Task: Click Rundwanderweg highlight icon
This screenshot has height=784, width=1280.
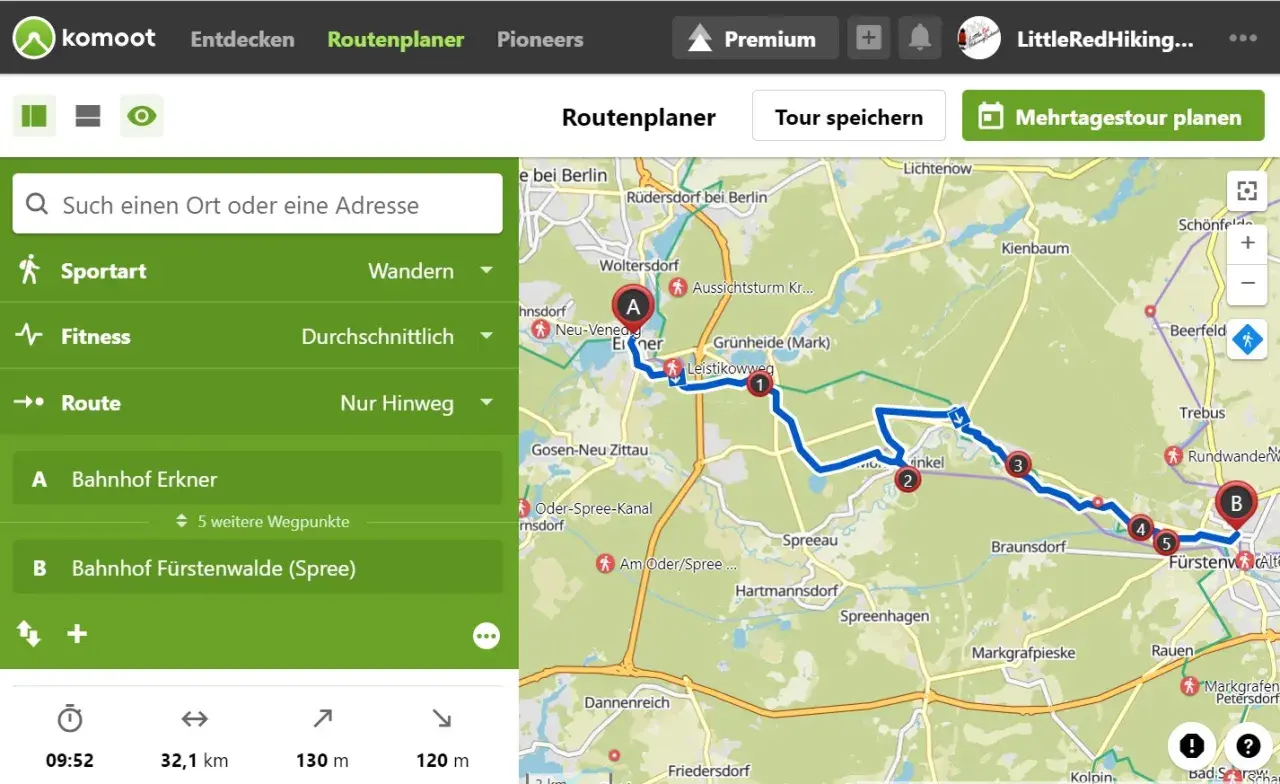Action: click(x=1174, y=456)
